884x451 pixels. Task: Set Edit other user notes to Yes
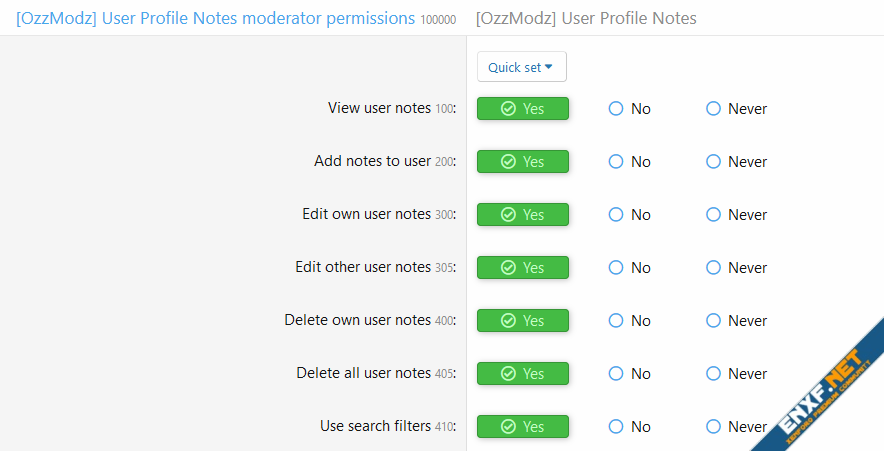(x=522, y=267)
